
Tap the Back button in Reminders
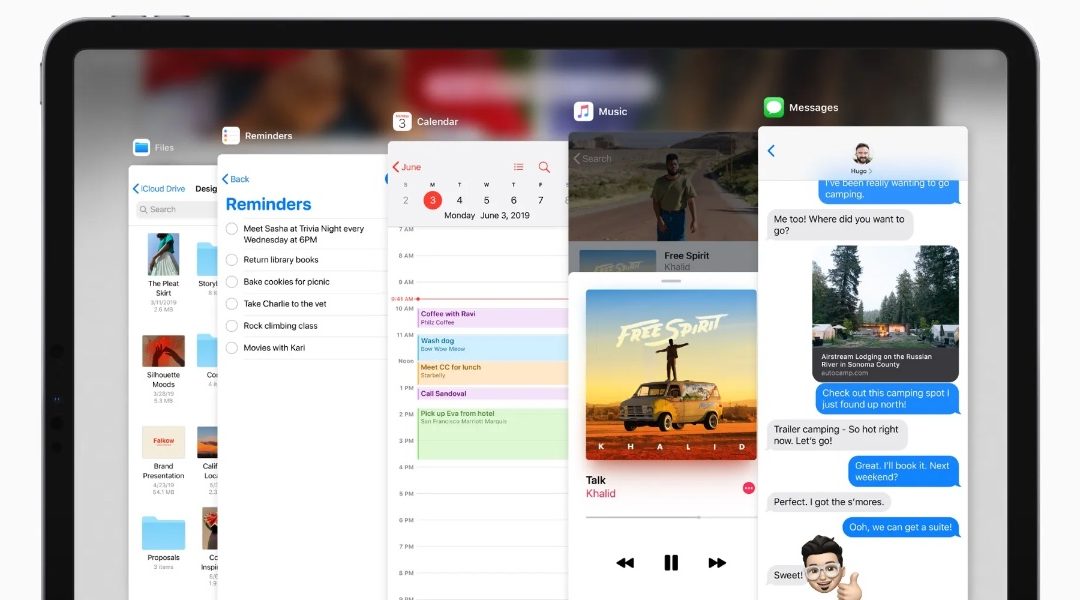(x=236, y=179)
